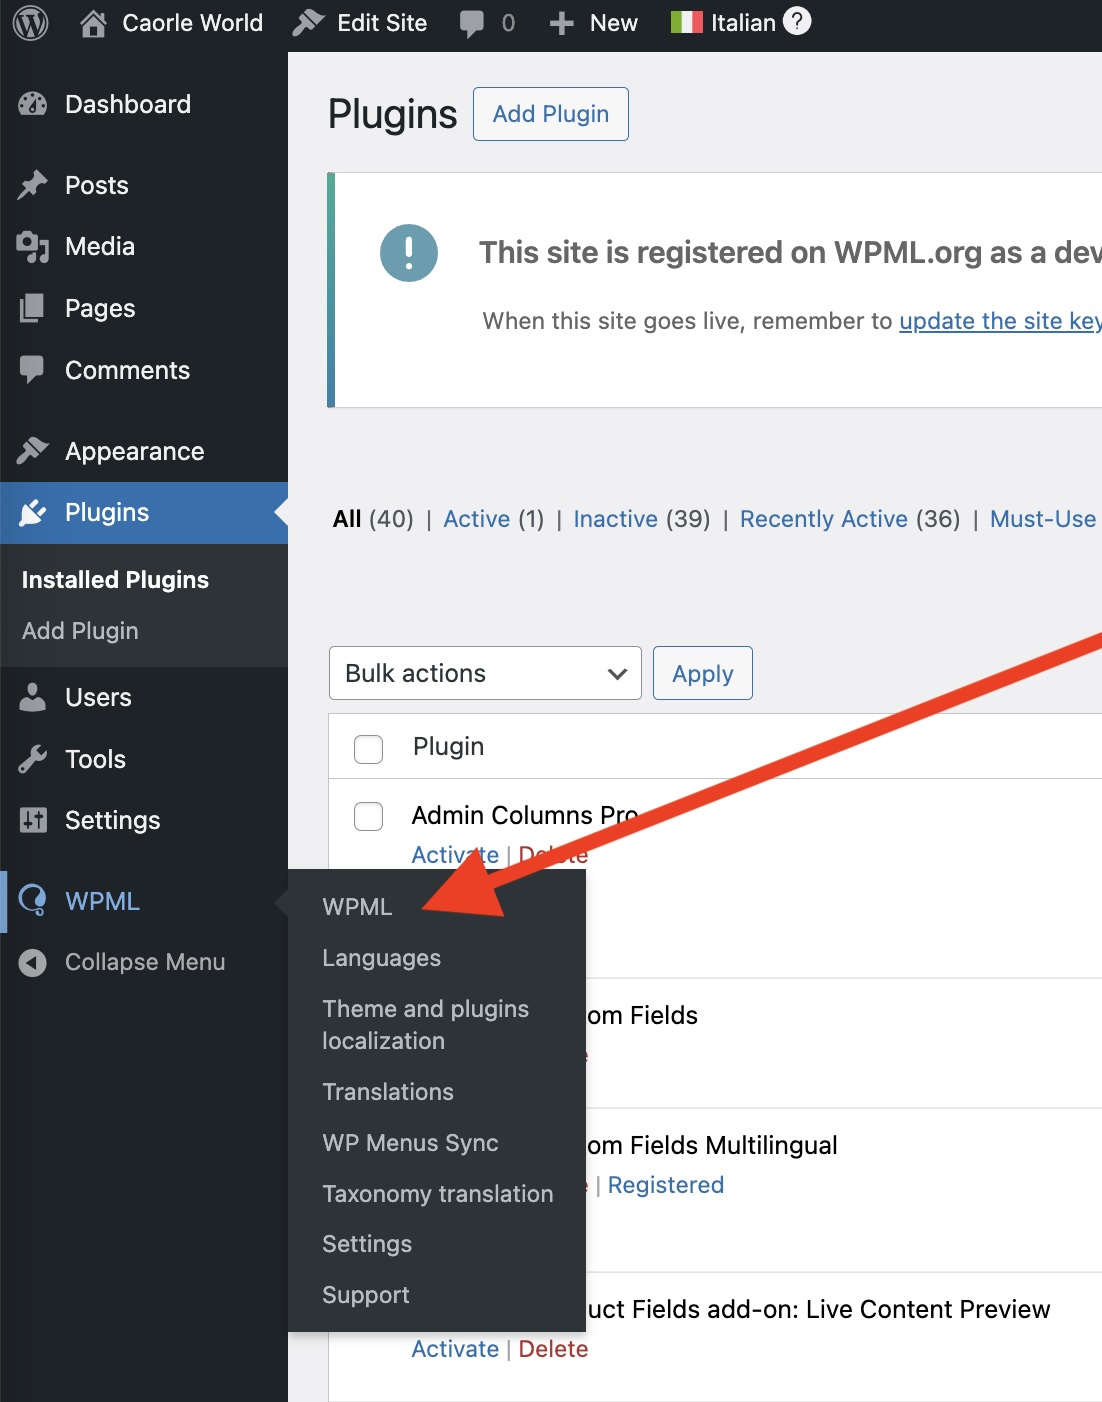Click the Edit Site brush icon
This screenshot has height=1402, width=1102.
308,23
